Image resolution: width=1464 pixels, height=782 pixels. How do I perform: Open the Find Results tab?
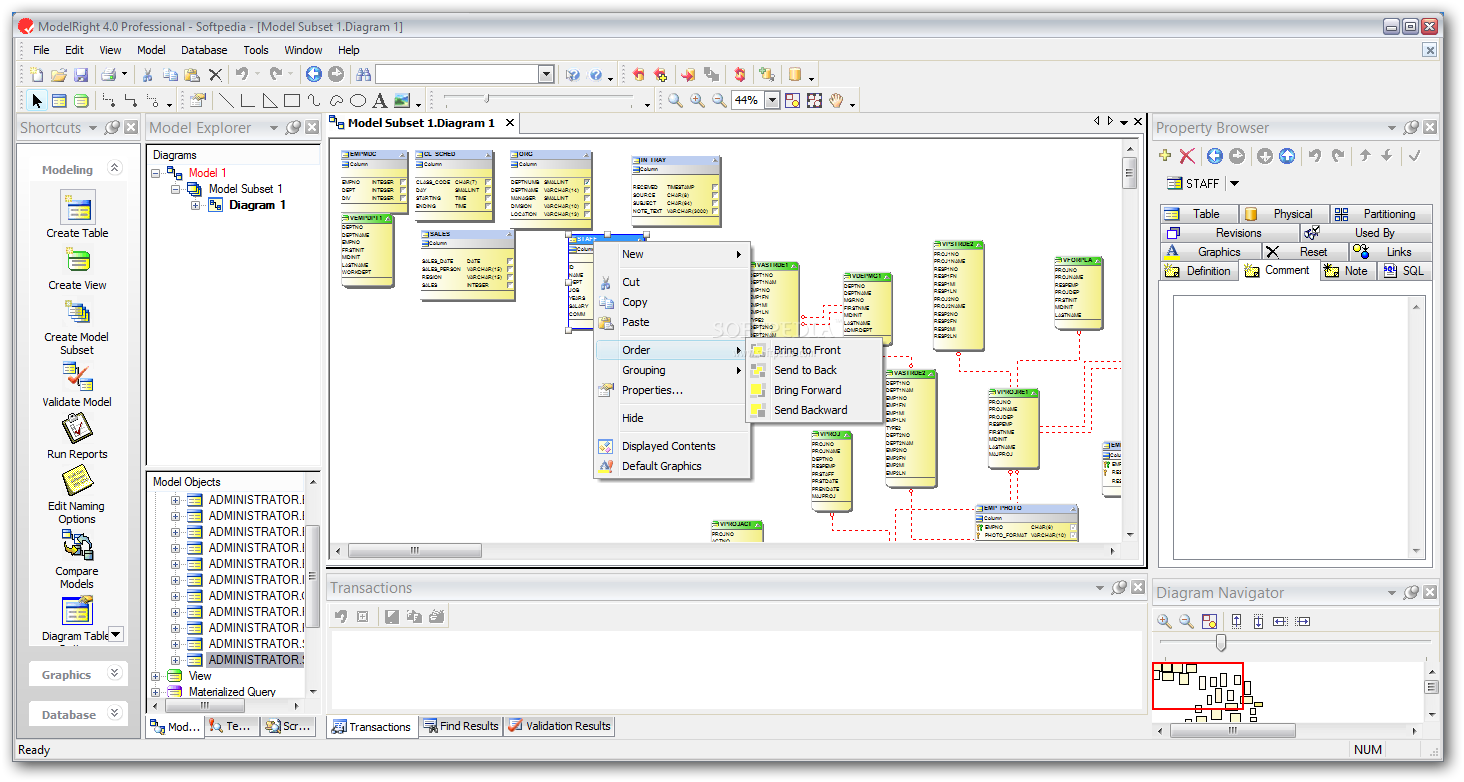[460, 726]
